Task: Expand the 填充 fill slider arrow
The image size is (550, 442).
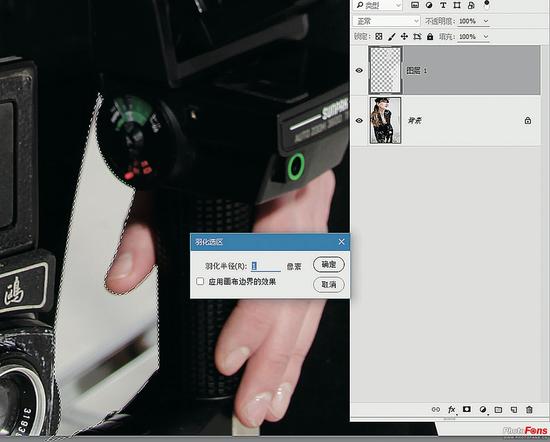Action: pyautogui.click(x=486, y=36)
